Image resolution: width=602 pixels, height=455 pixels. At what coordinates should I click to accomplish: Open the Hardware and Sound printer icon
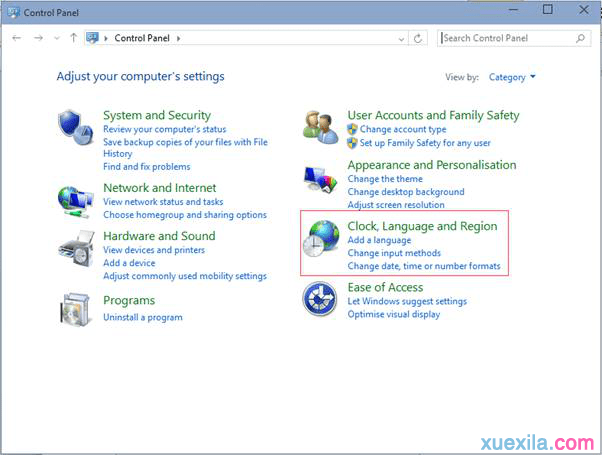[76, 249]
